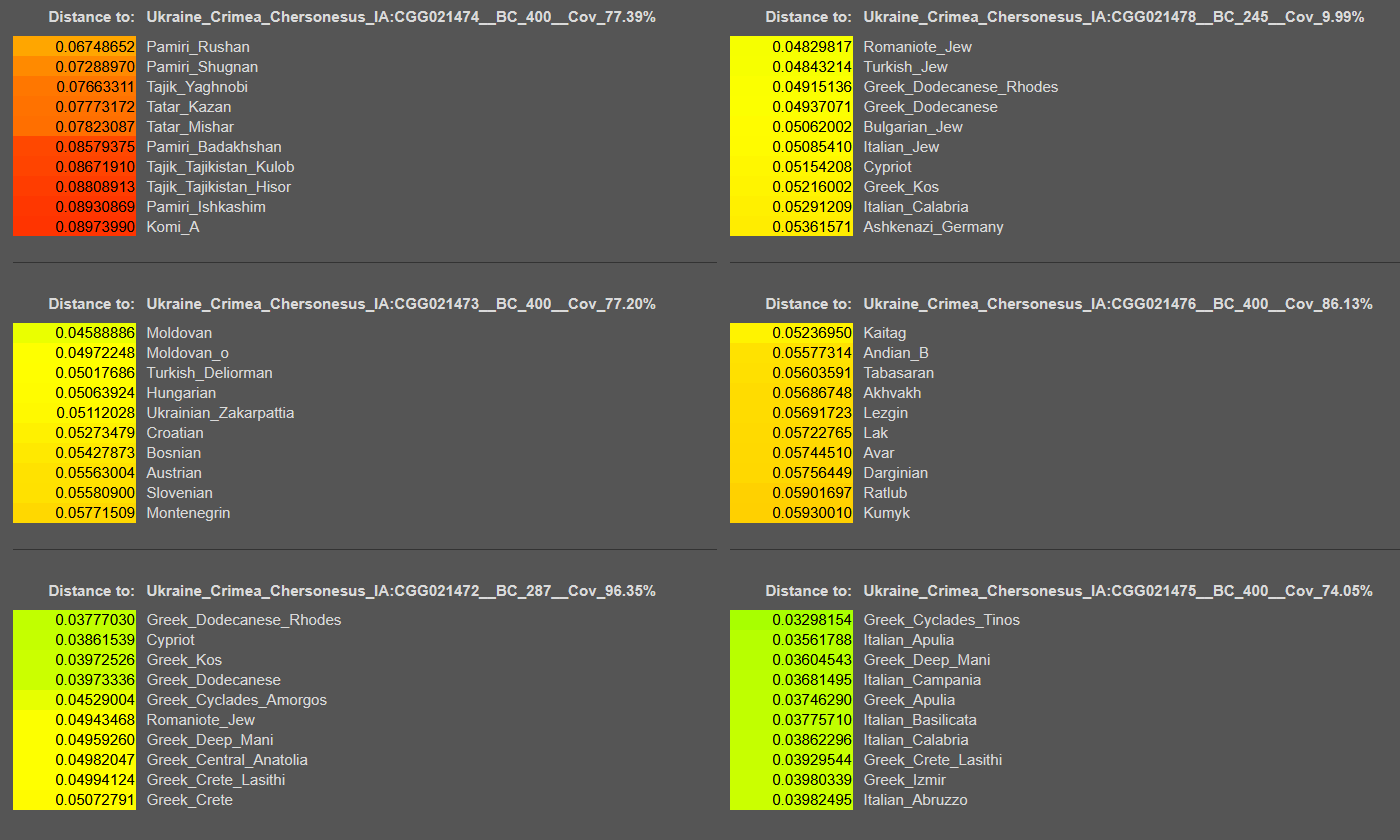Pick the Tatar_Kazan entry
Image resolution: width=1400 pixels, height=840 pixels.
coord(189,107)
